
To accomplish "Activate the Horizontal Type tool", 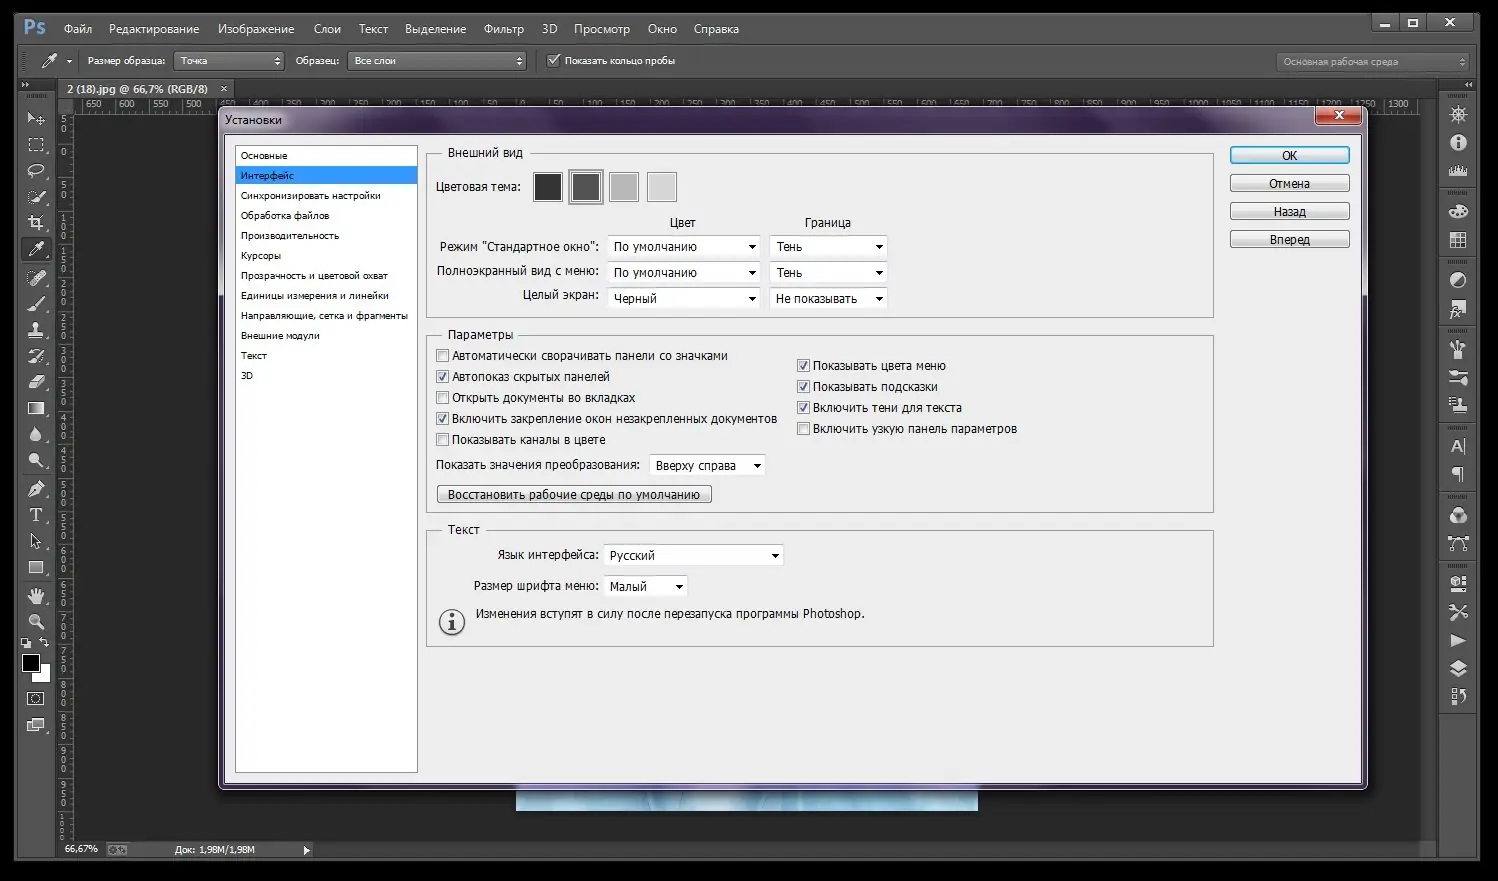I will pyautogui.click(x=36, y=515).
